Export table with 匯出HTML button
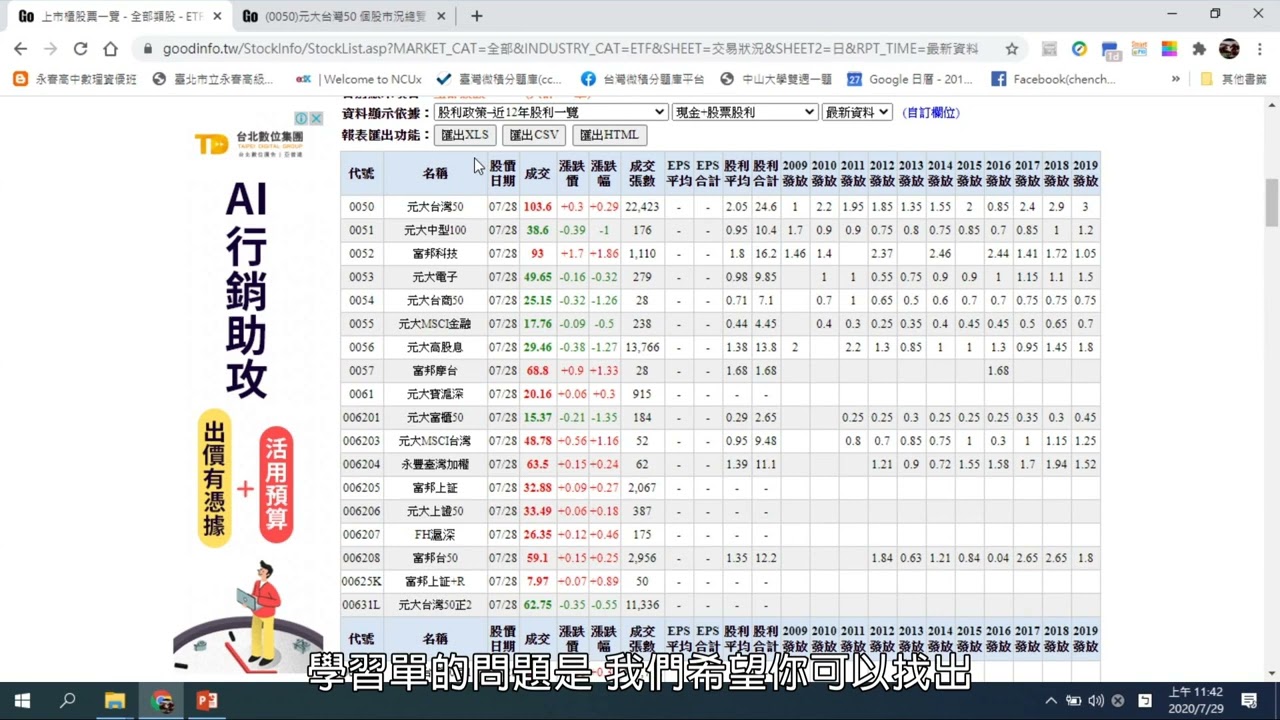This screenshot has width=1280, height=720. (x=609, y=135)
